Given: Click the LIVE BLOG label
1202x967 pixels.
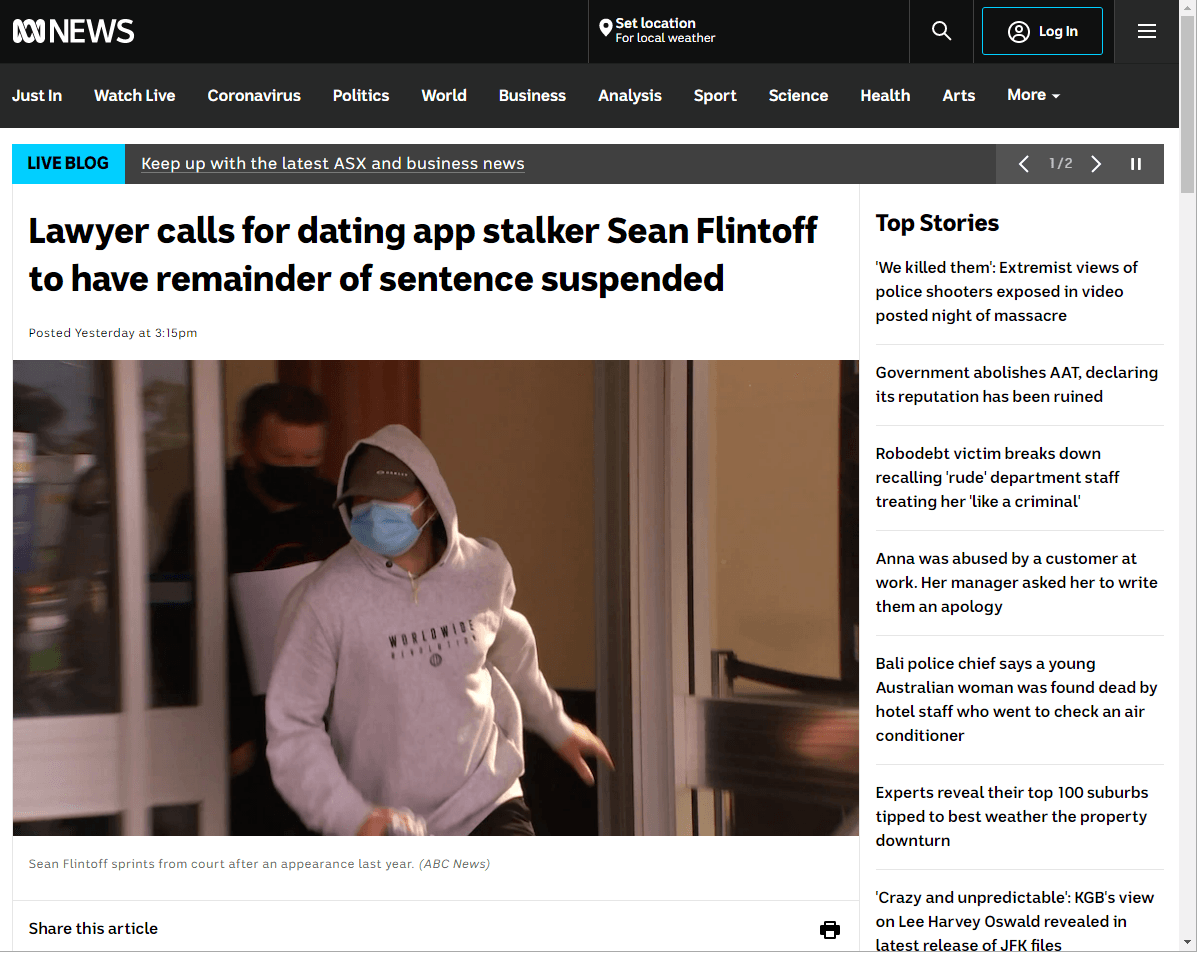Looking at the screenshot, I should point(68,164).
